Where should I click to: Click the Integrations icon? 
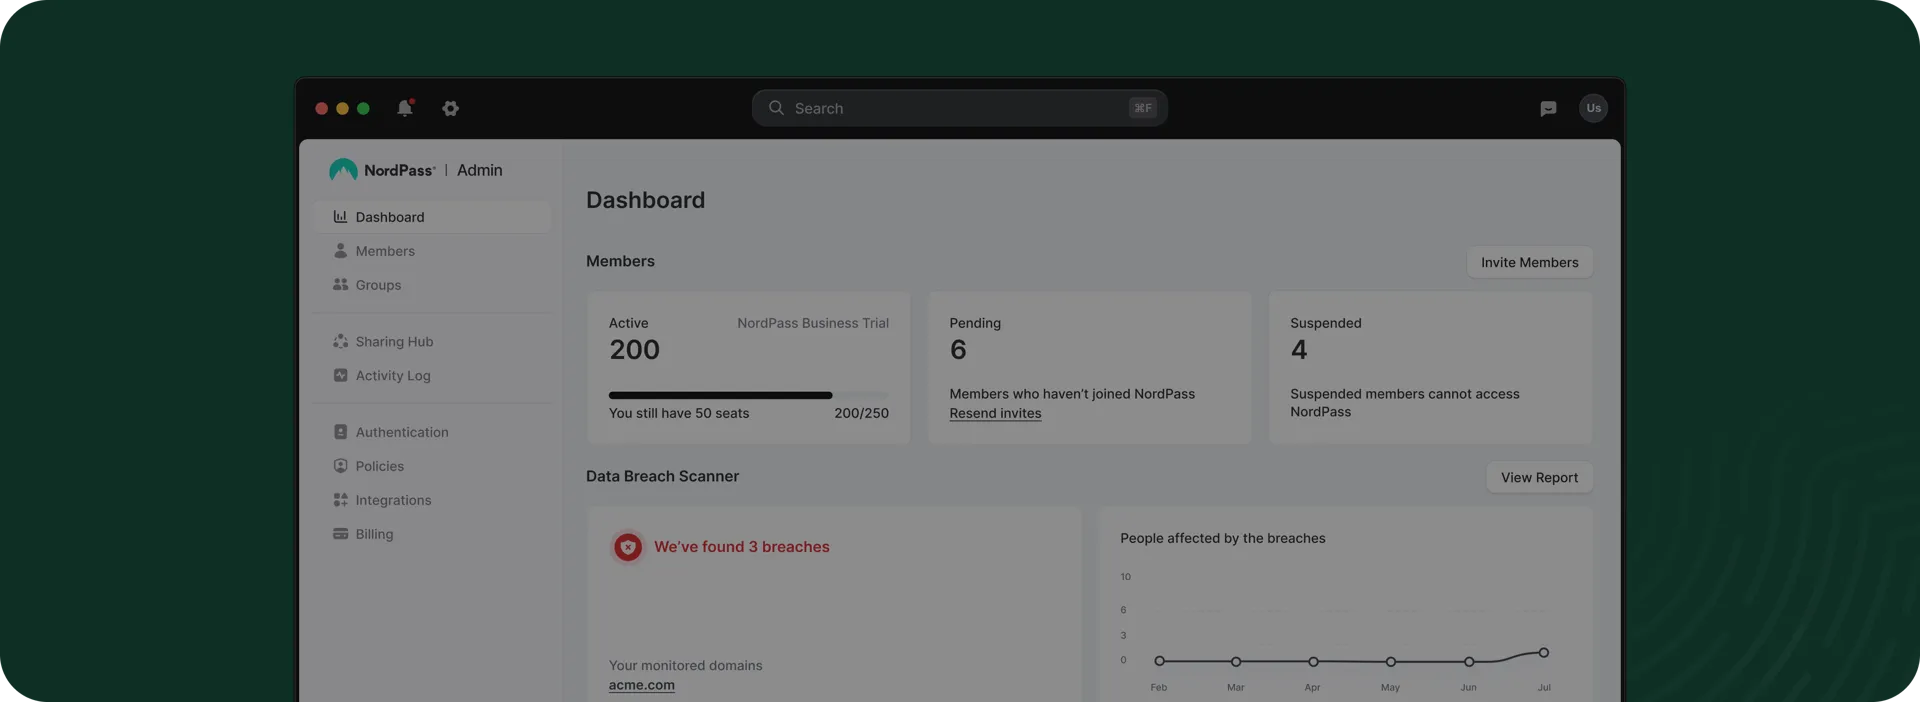(340, 500)
